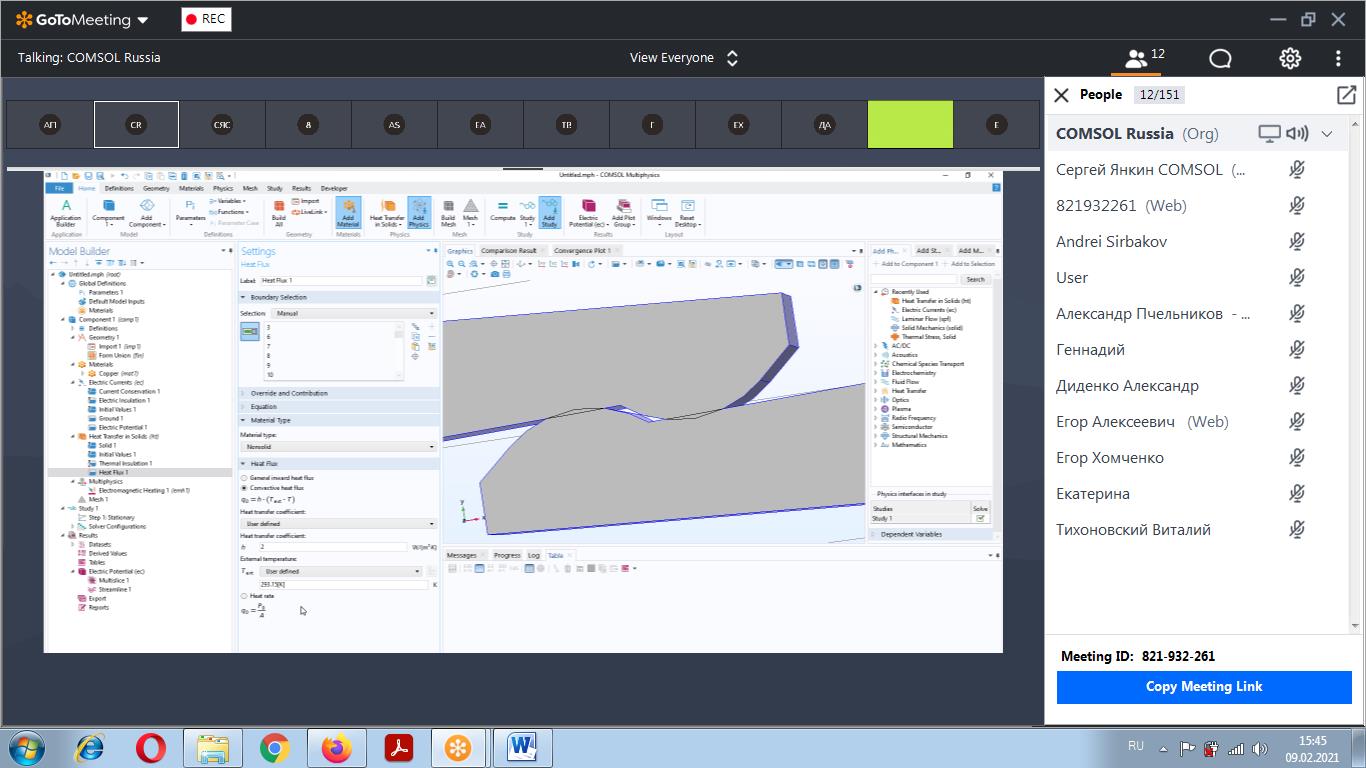Expand the AC/DC physics category

(876, 346)
